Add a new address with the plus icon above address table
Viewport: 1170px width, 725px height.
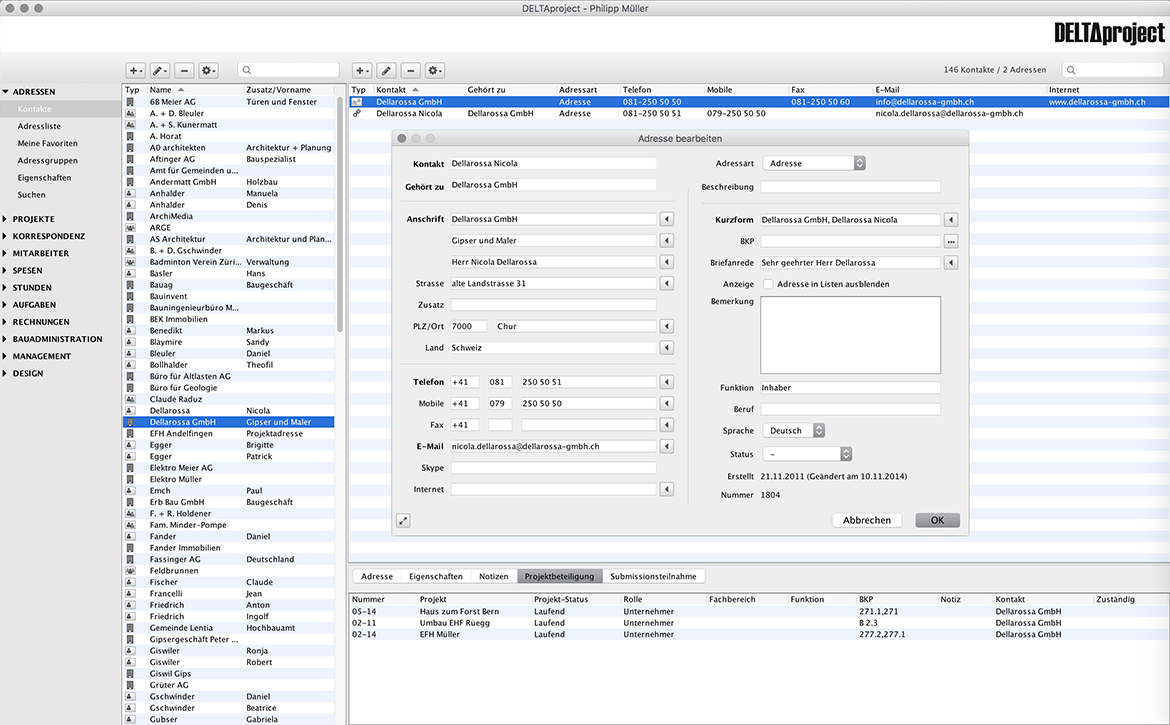point(362,70)
